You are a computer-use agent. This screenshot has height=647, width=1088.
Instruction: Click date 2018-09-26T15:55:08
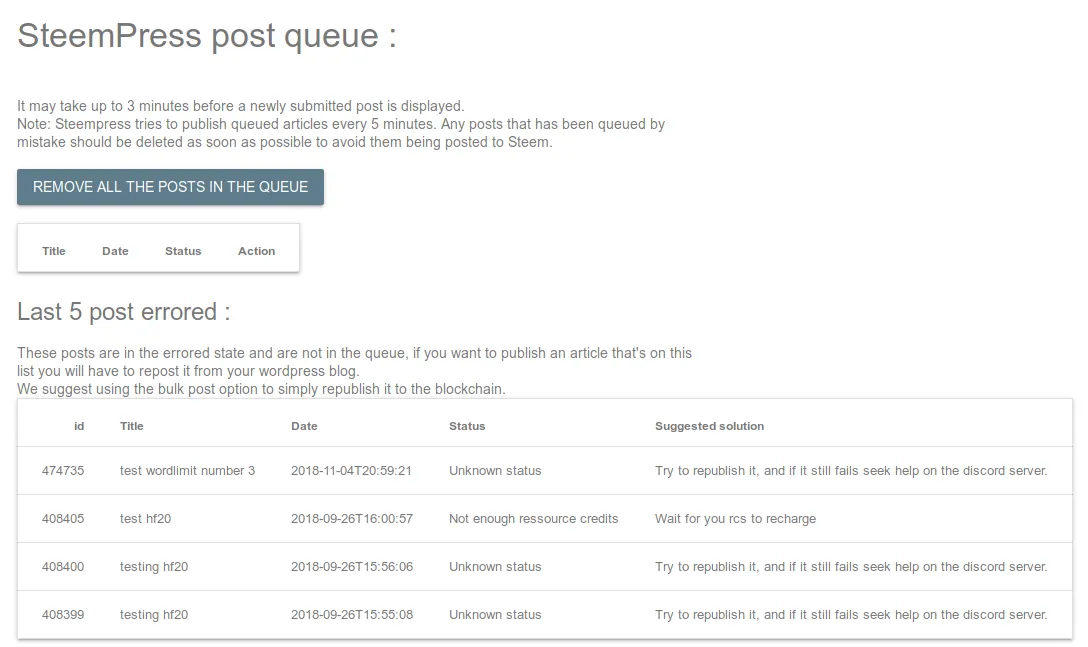[352, 614]
